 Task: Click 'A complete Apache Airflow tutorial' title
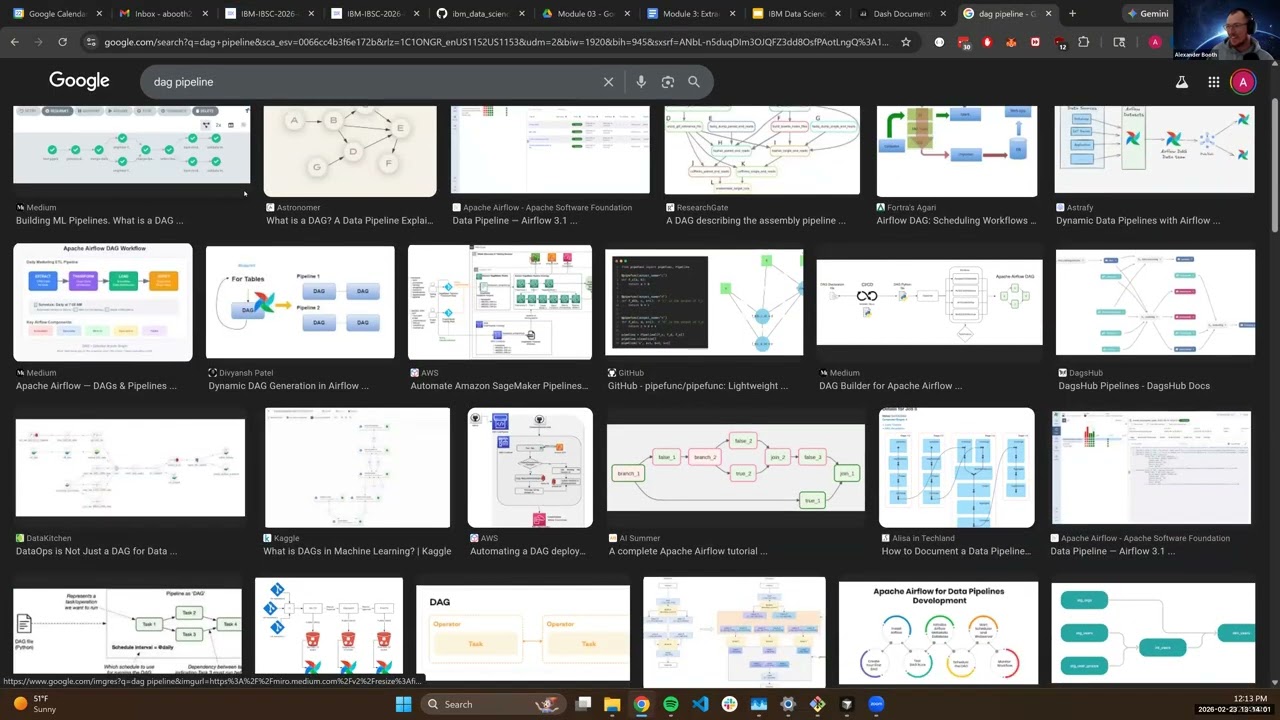pyautogui.click(x=688, y=551)
